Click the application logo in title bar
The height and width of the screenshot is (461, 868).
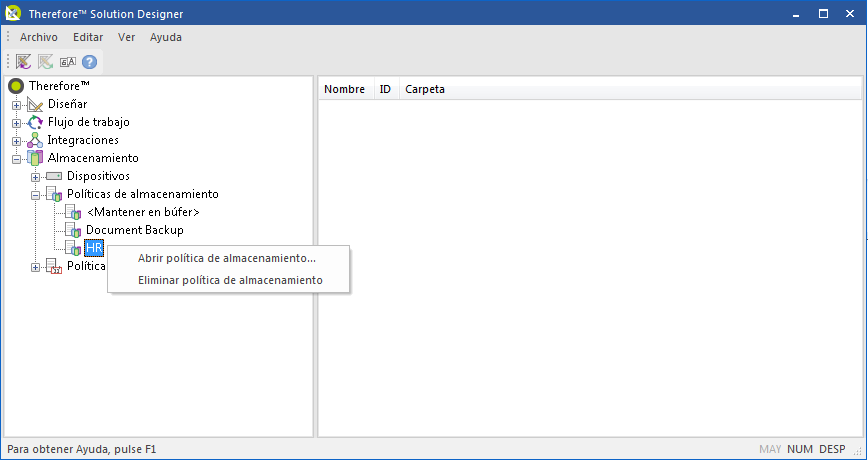pos(13,13)
